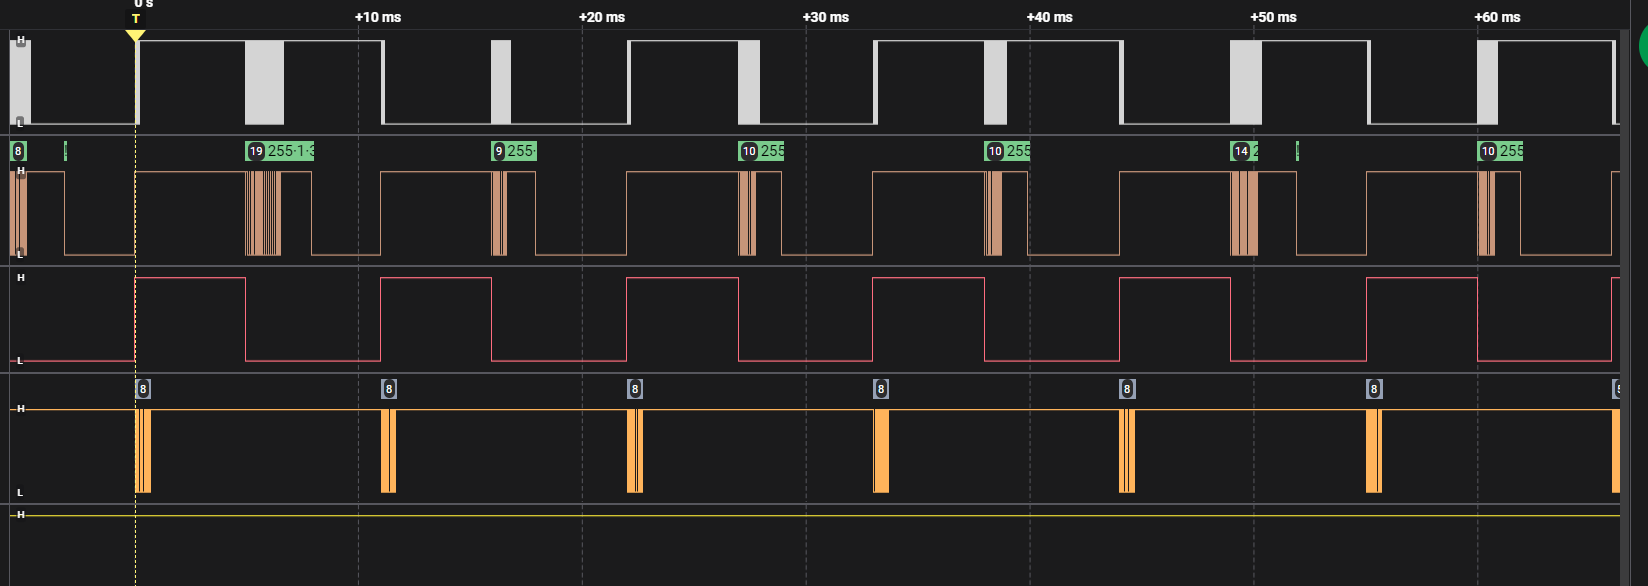Click the gray 8 bubble just after +50 ms
Image resolution: width=1648 pixels, height=586 pixels.
tap(1374, 389)
